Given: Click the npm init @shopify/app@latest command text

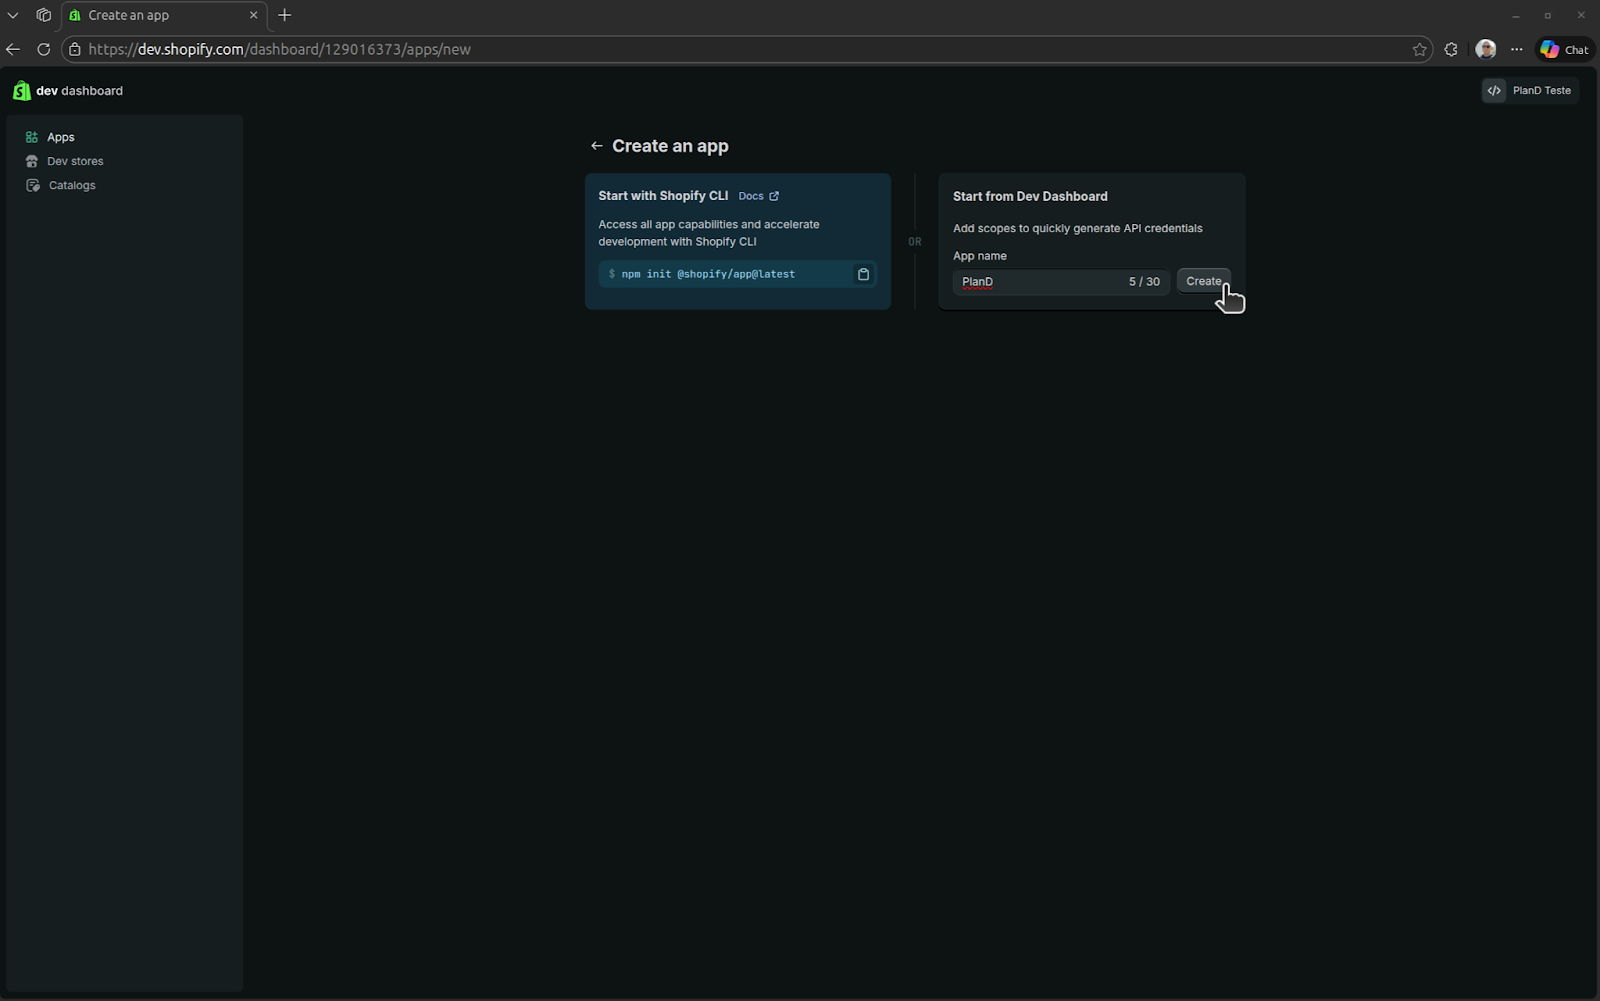Looking at the screenshot, I should coord(708,274).
